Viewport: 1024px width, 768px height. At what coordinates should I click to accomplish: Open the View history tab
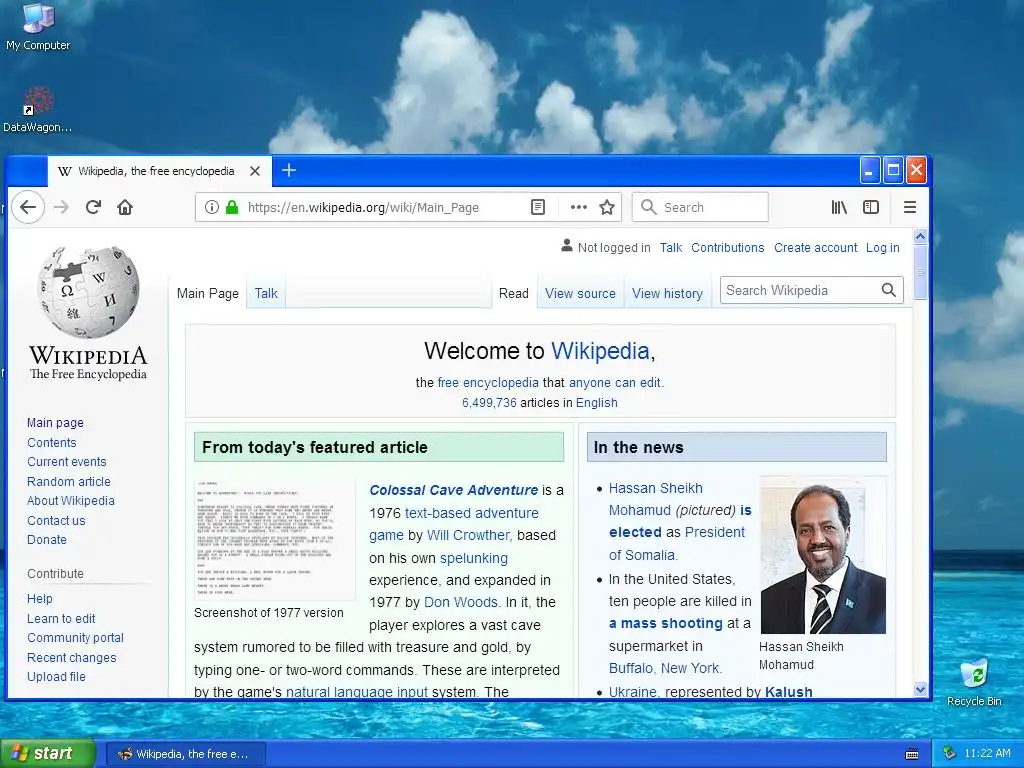click(667, 293)
